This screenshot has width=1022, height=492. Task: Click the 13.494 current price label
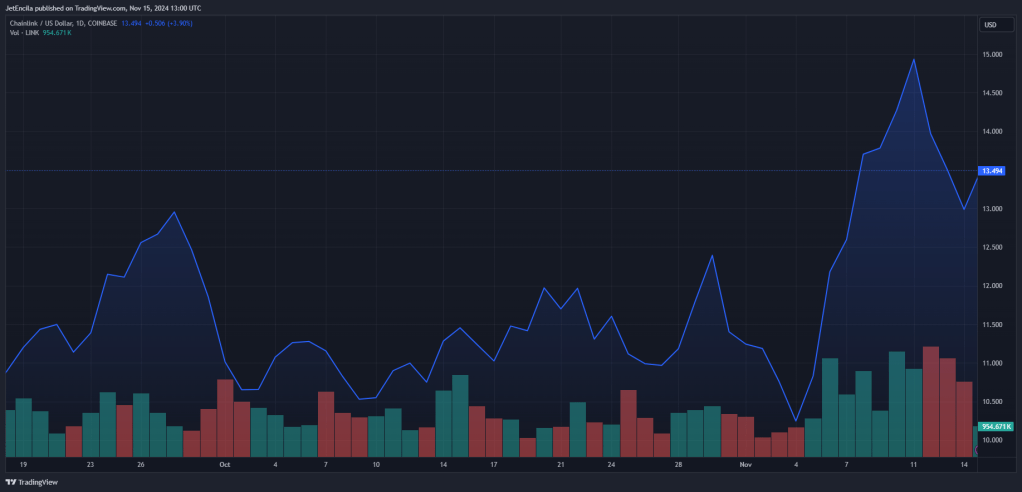tap(992, 171)
